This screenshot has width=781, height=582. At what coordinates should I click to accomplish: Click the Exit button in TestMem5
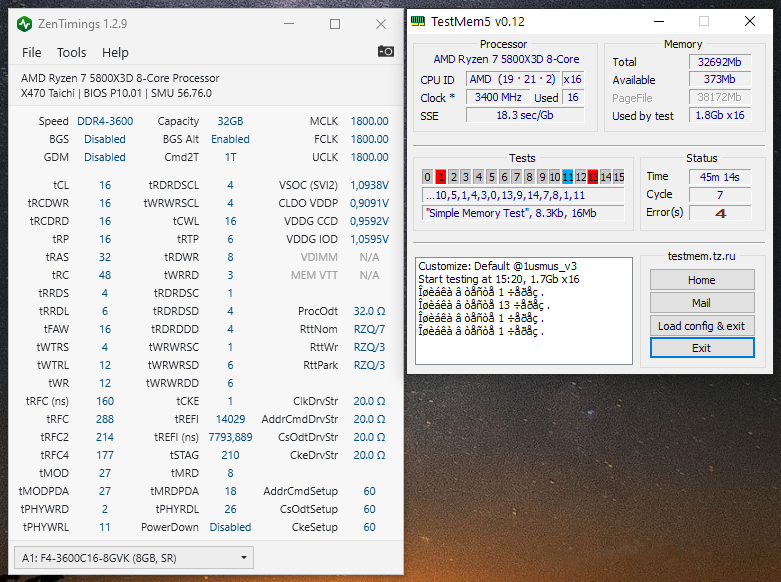click(x=702, y=348)
